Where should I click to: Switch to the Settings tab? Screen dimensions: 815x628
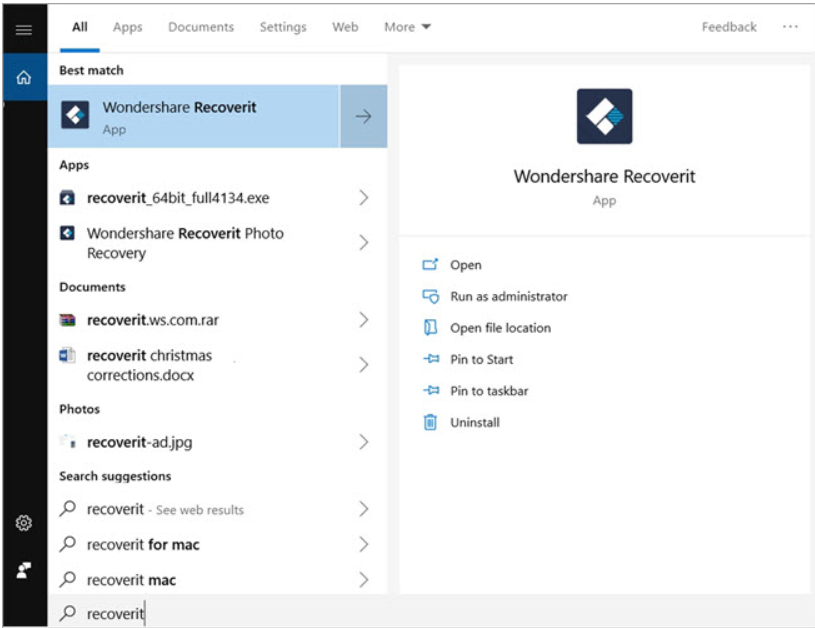point(283,27)
